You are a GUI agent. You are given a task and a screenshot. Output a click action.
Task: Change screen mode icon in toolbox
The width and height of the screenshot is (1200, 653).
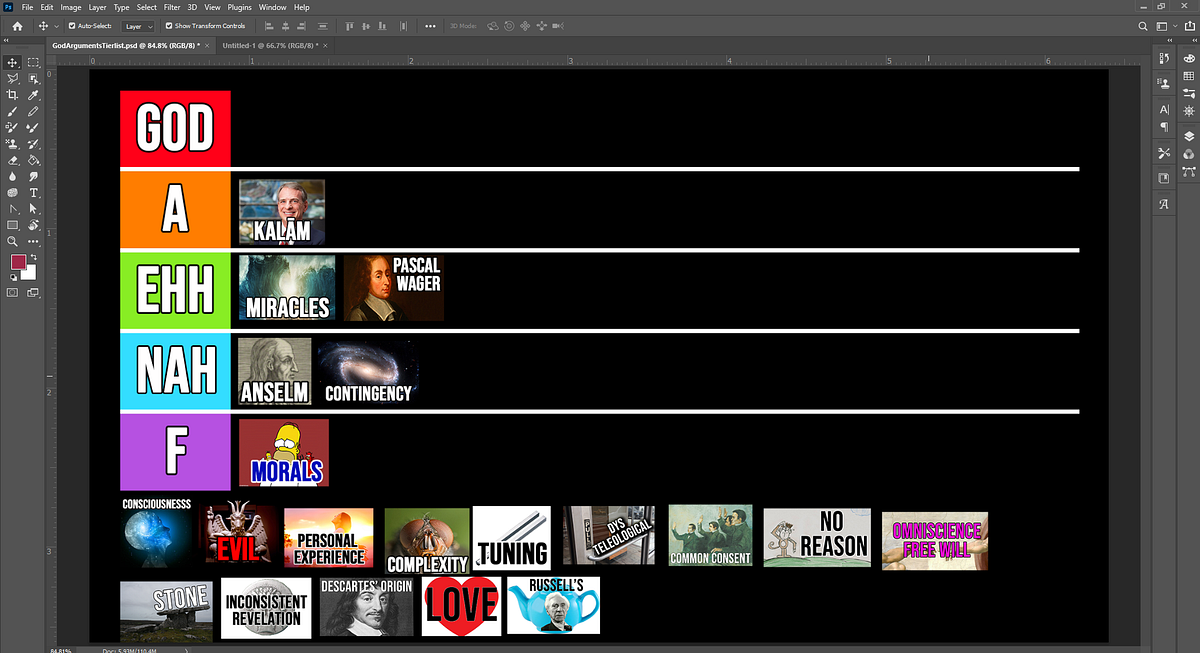34,292
